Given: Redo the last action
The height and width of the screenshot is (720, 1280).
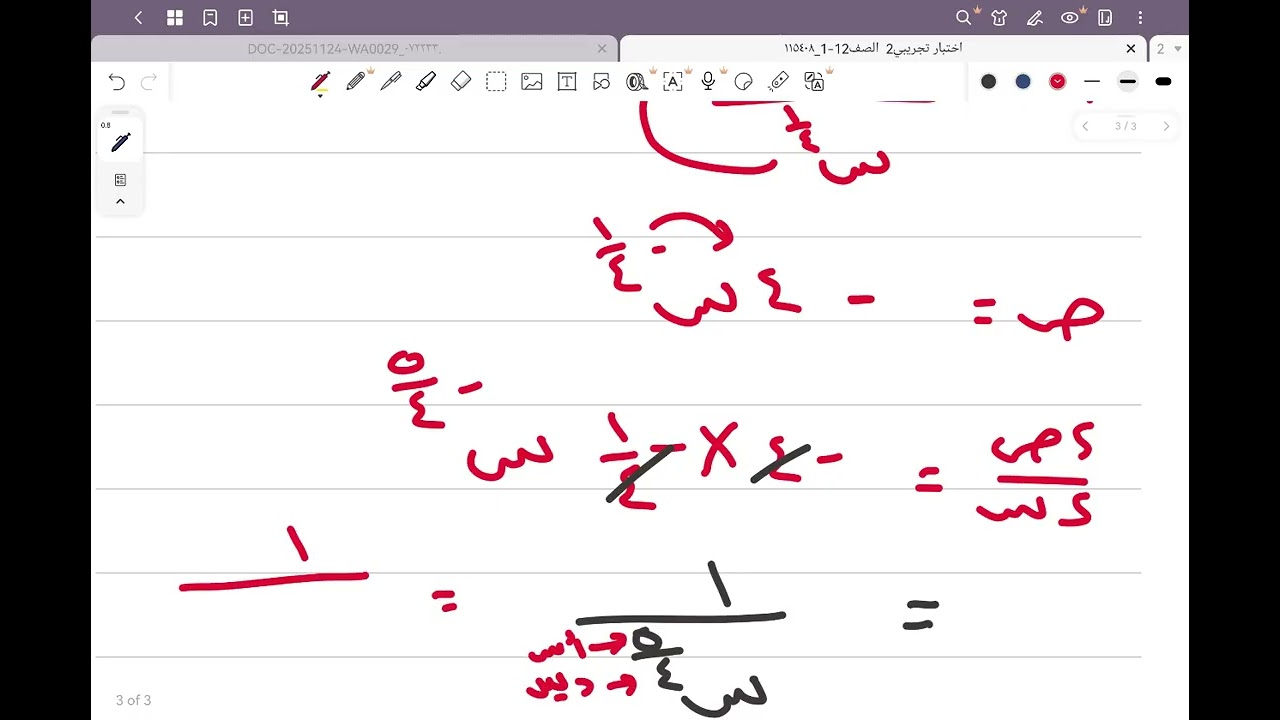Looking at the screenshot, I should [149, 82].
